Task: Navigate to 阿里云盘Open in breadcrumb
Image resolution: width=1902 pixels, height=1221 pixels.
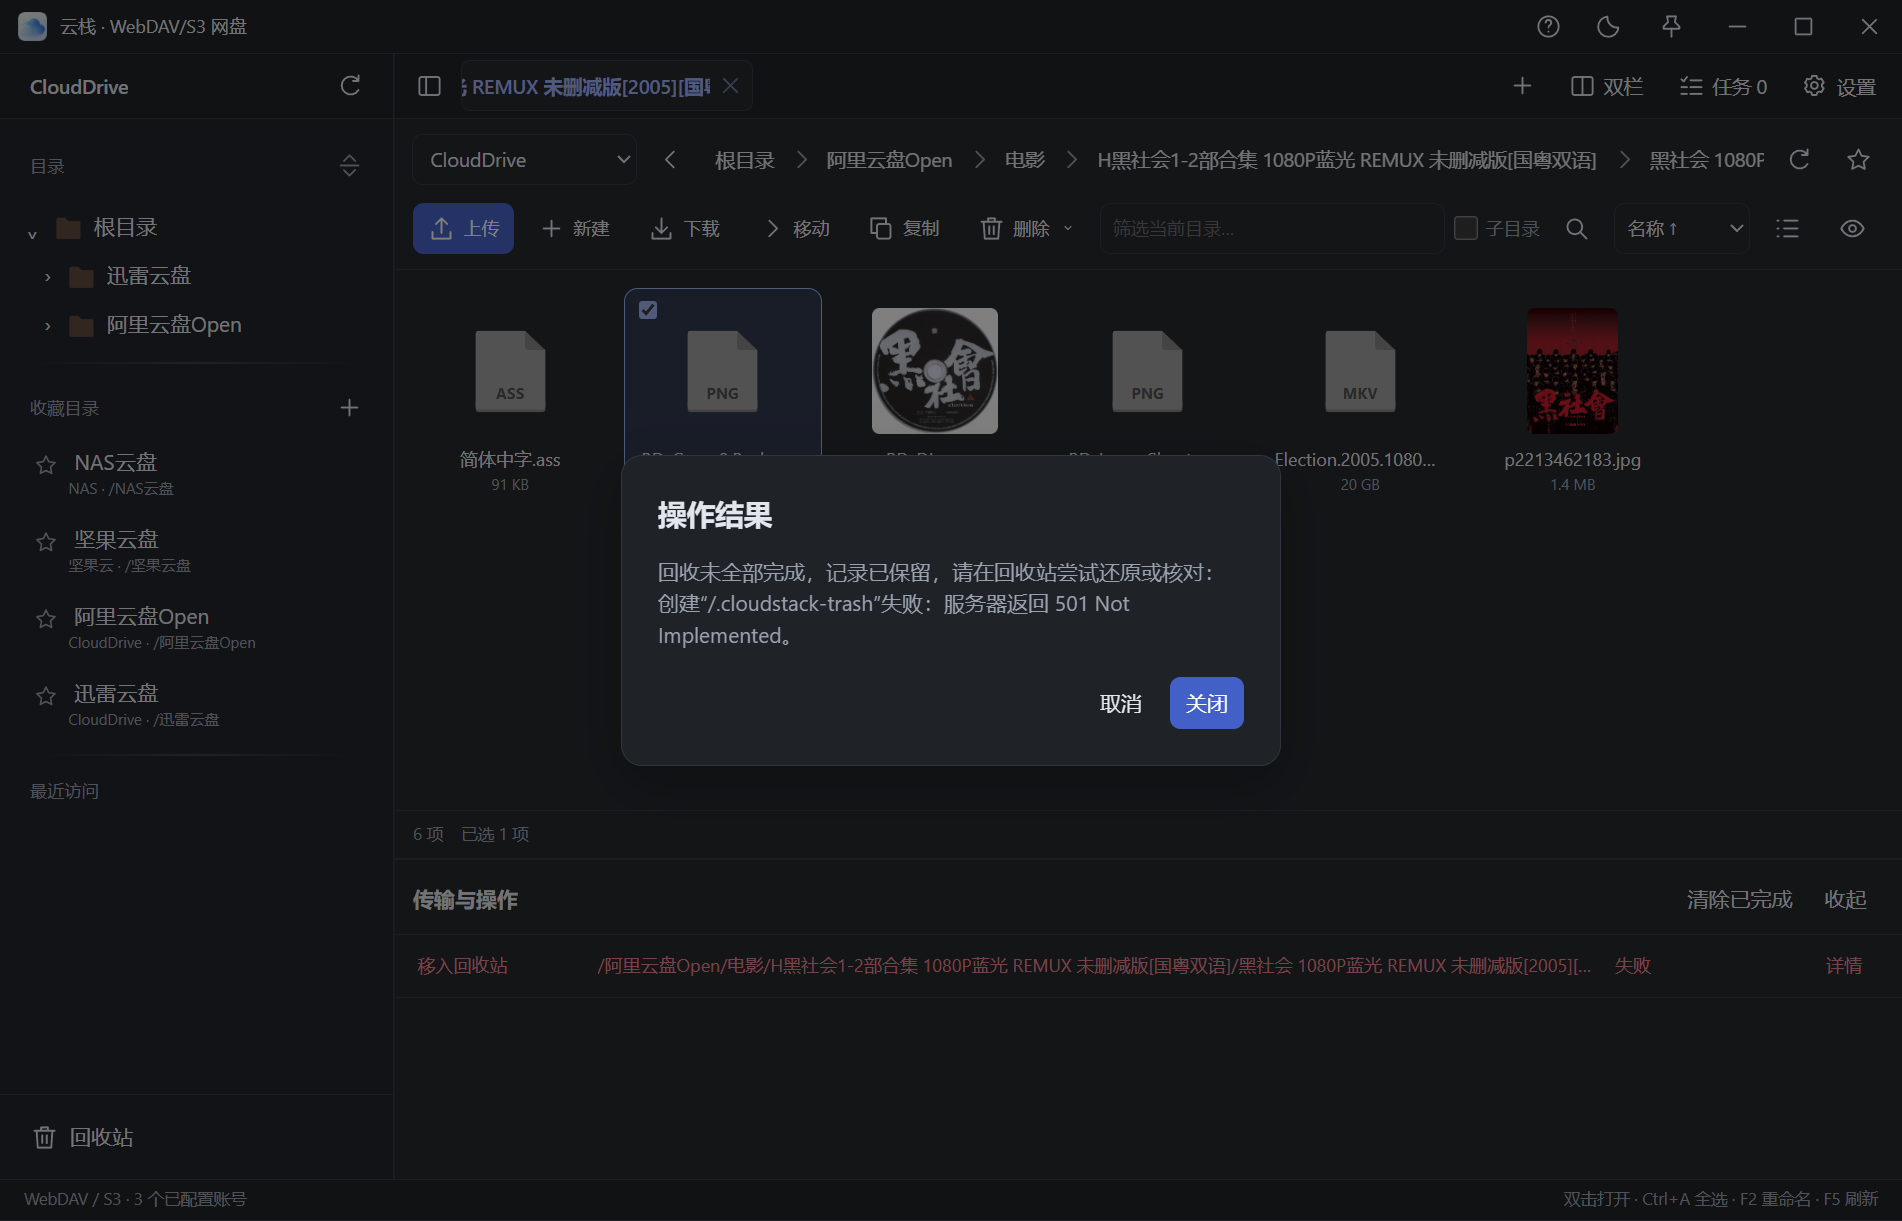Action: tap(889, 160)
